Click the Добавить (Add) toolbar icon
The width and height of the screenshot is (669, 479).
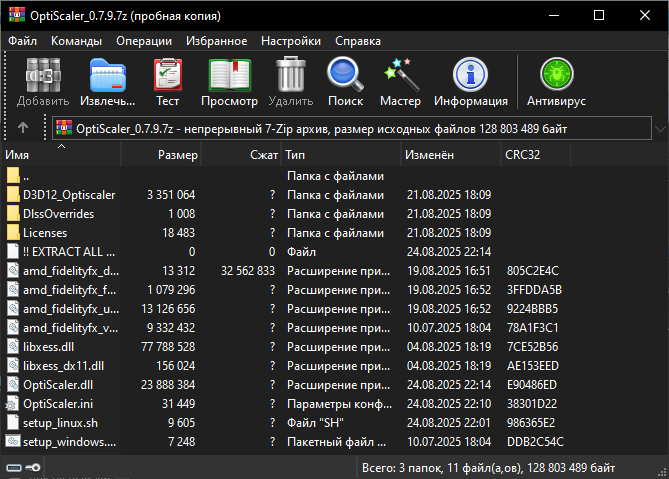coord(43,75)
